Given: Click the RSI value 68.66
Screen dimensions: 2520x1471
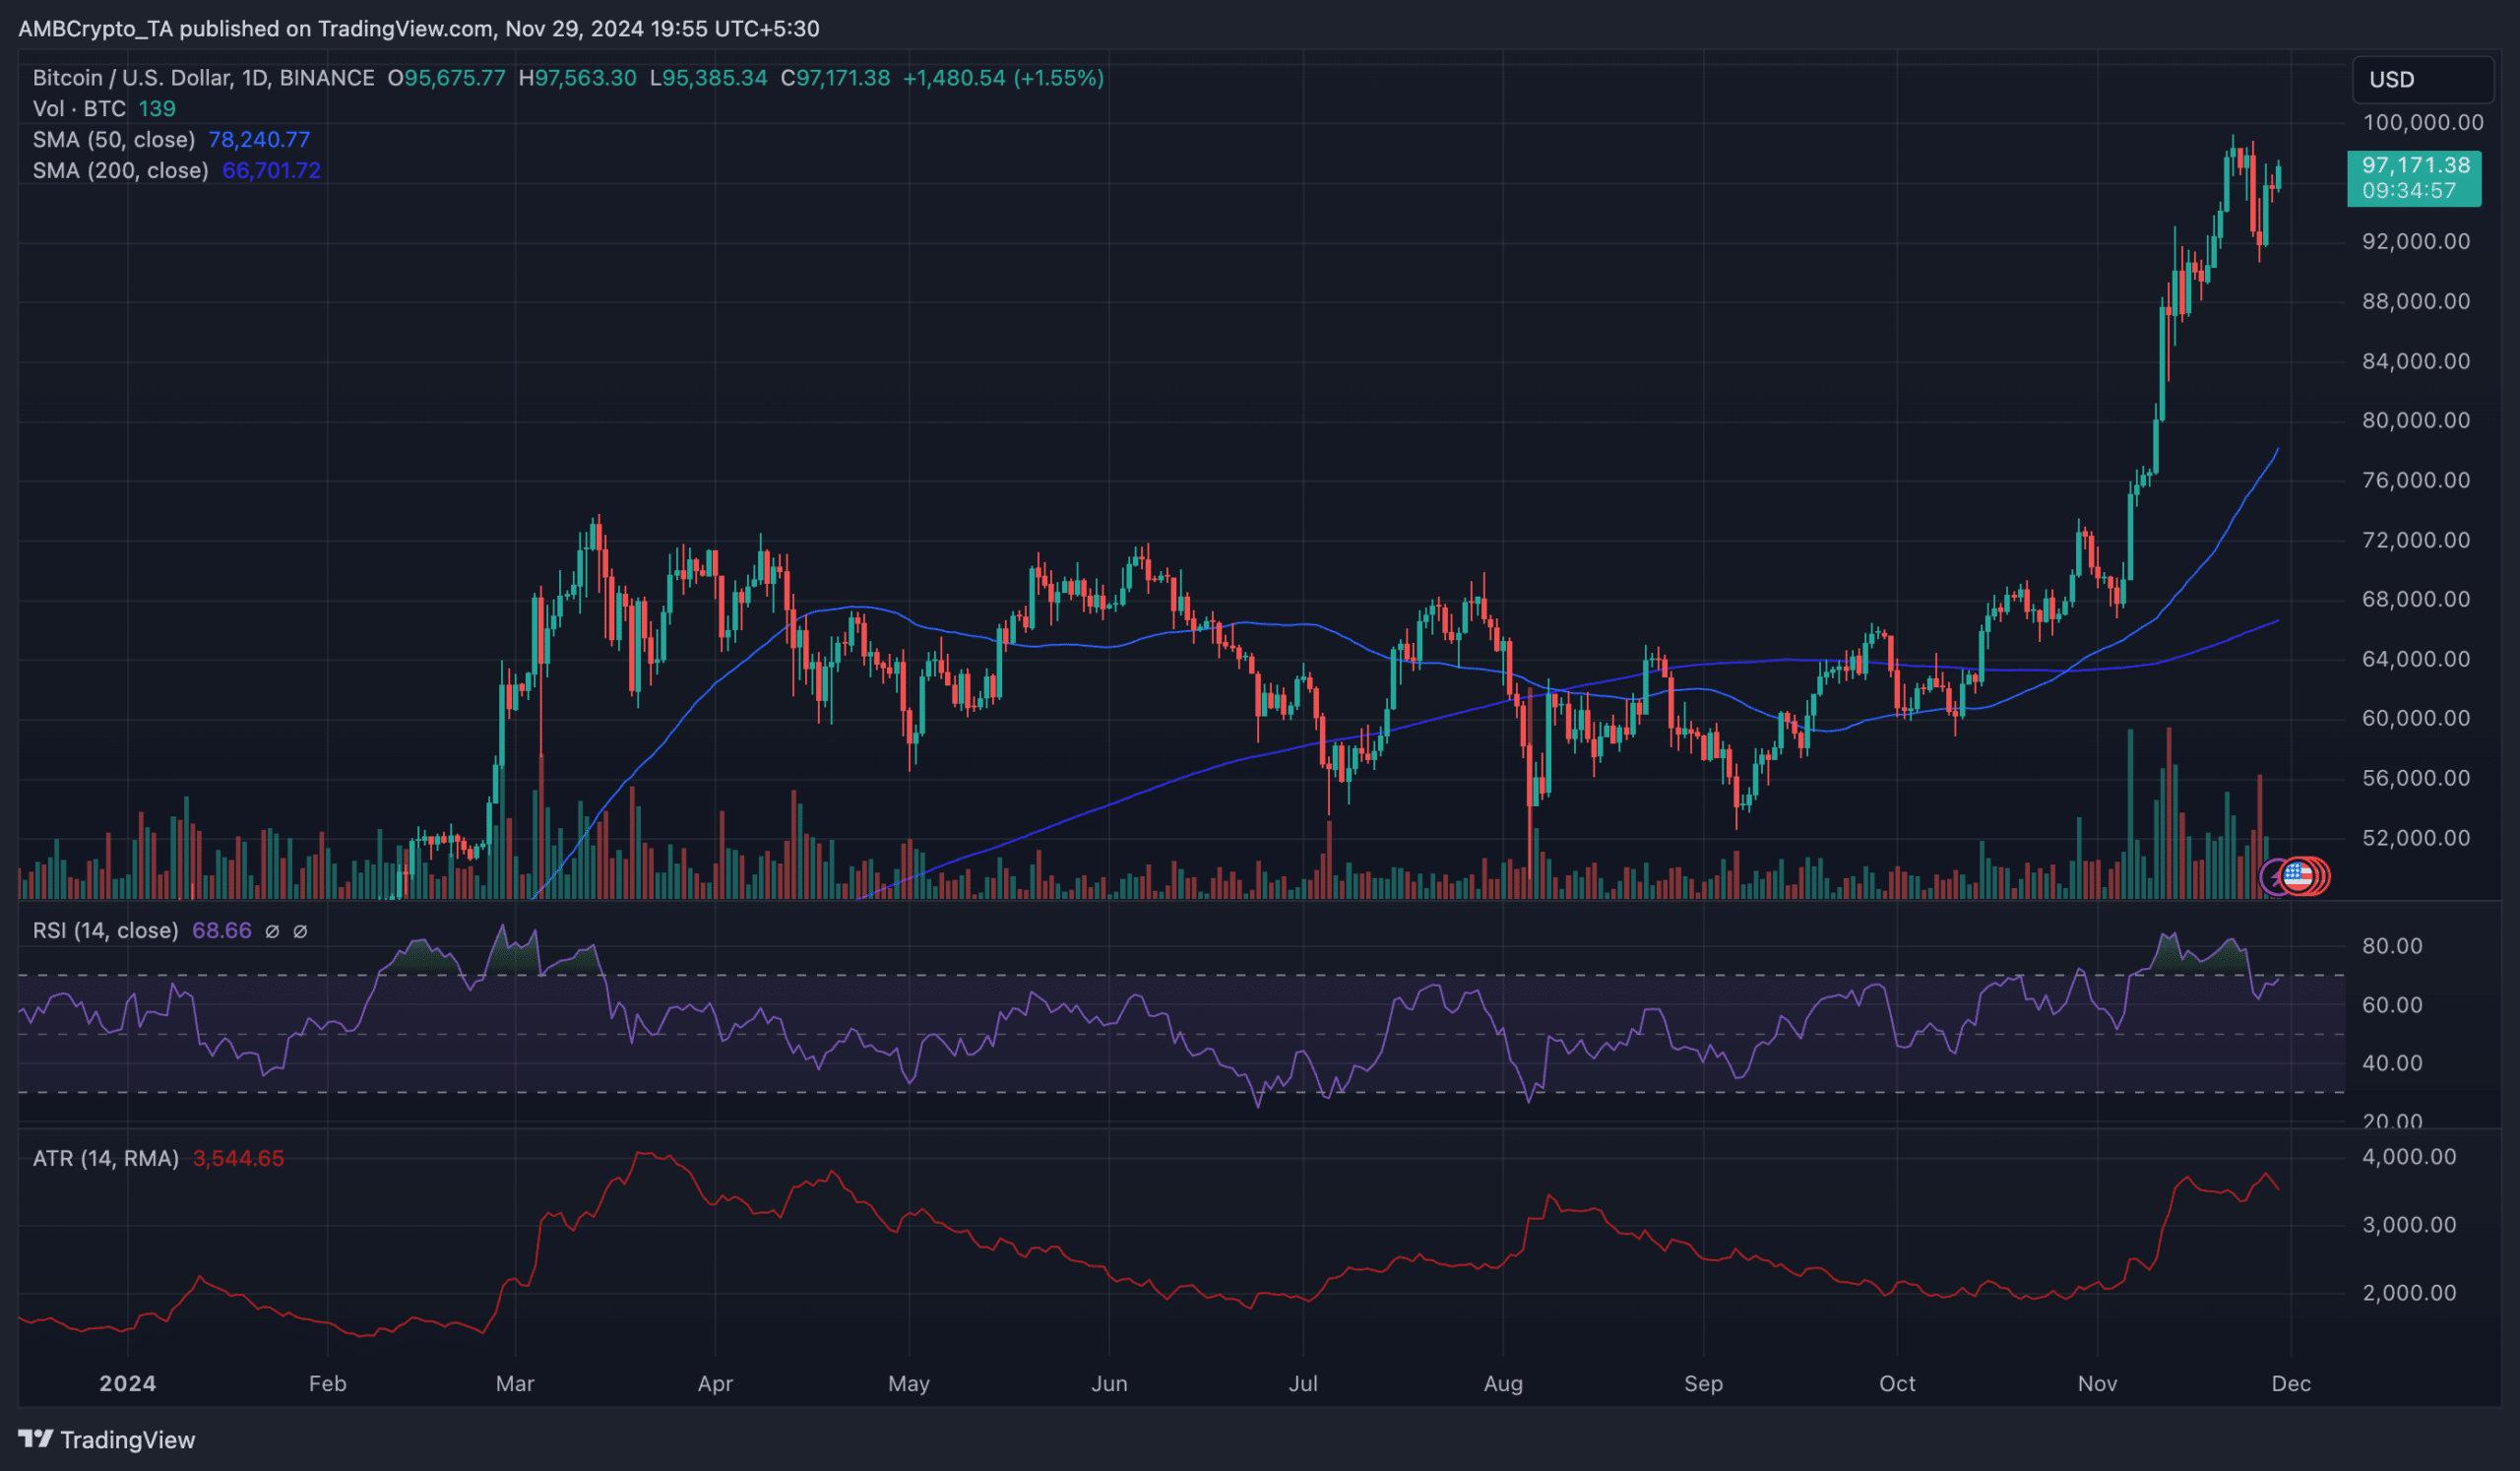Looking at the screenshot, I should 222,930.
